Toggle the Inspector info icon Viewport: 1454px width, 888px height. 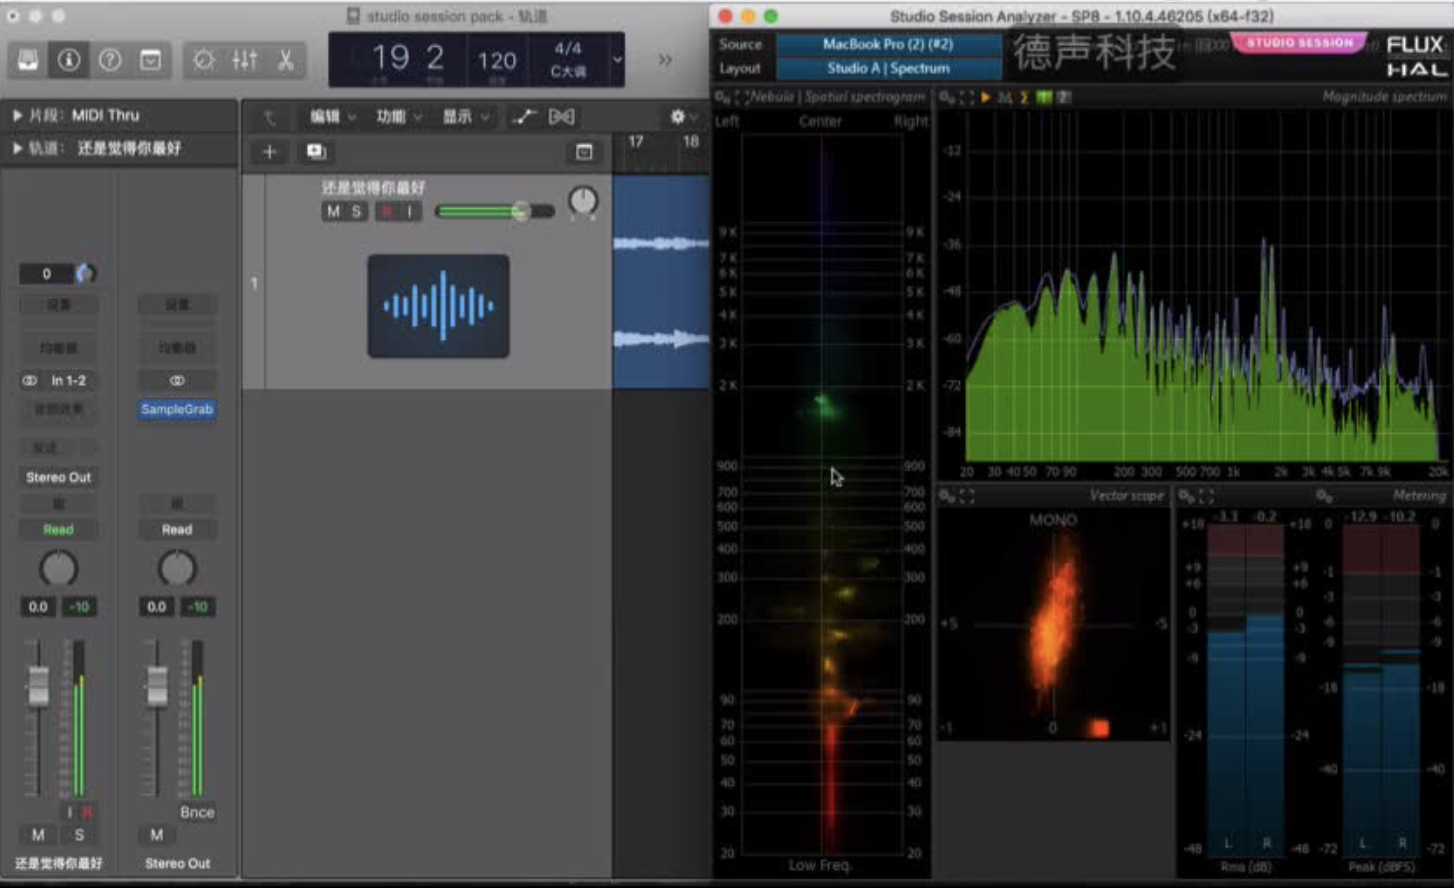point(69,60)
